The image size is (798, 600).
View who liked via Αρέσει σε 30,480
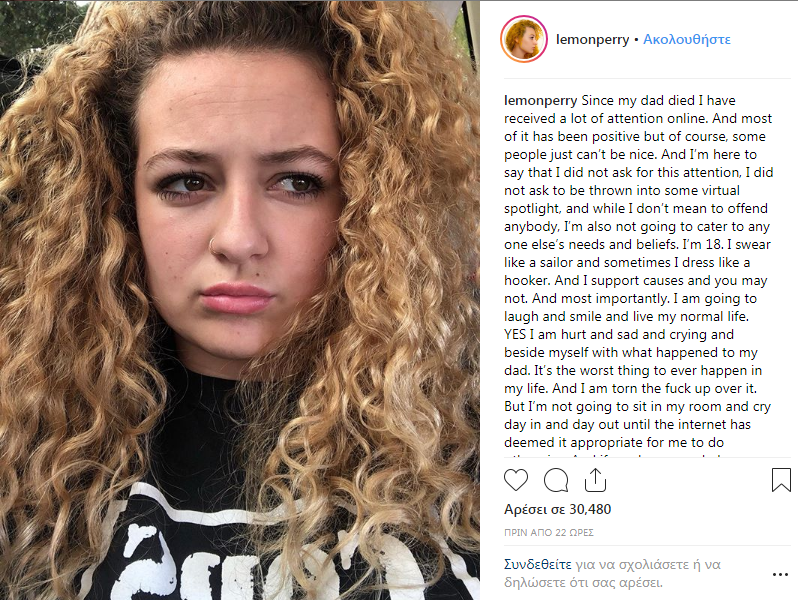[x=557, y=509]
